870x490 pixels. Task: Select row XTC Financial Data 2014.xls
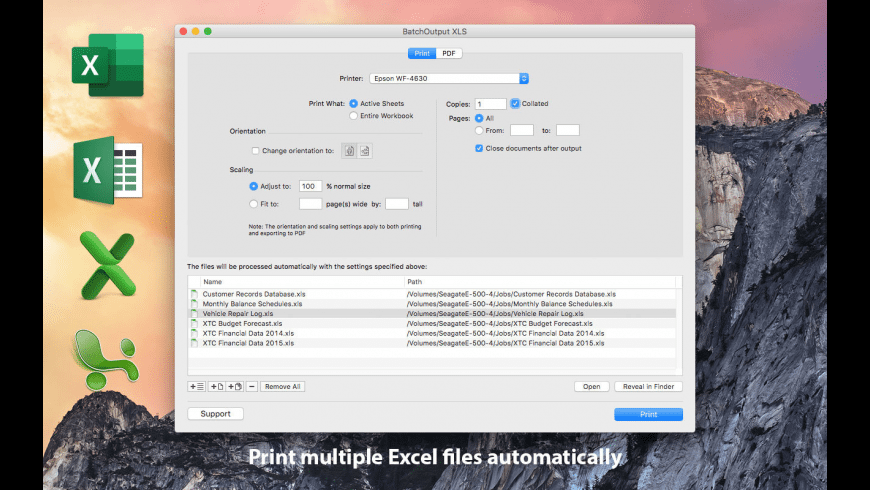432,334
